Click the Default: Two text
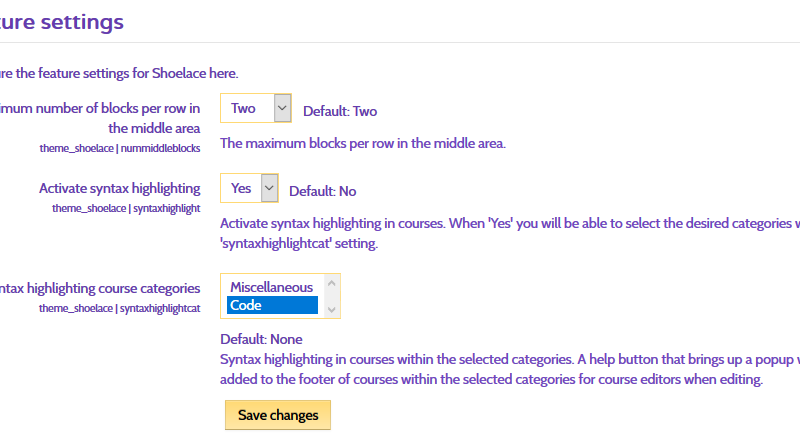This screenshot has width=800, height=438. [340, 111]
